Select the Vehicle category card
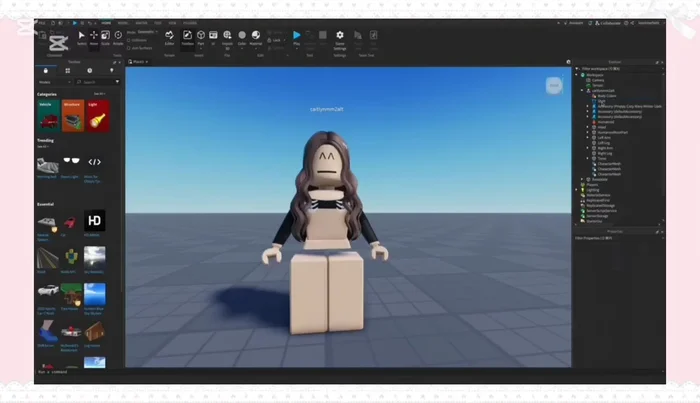The image size is (700, 403). coord(49,116)
